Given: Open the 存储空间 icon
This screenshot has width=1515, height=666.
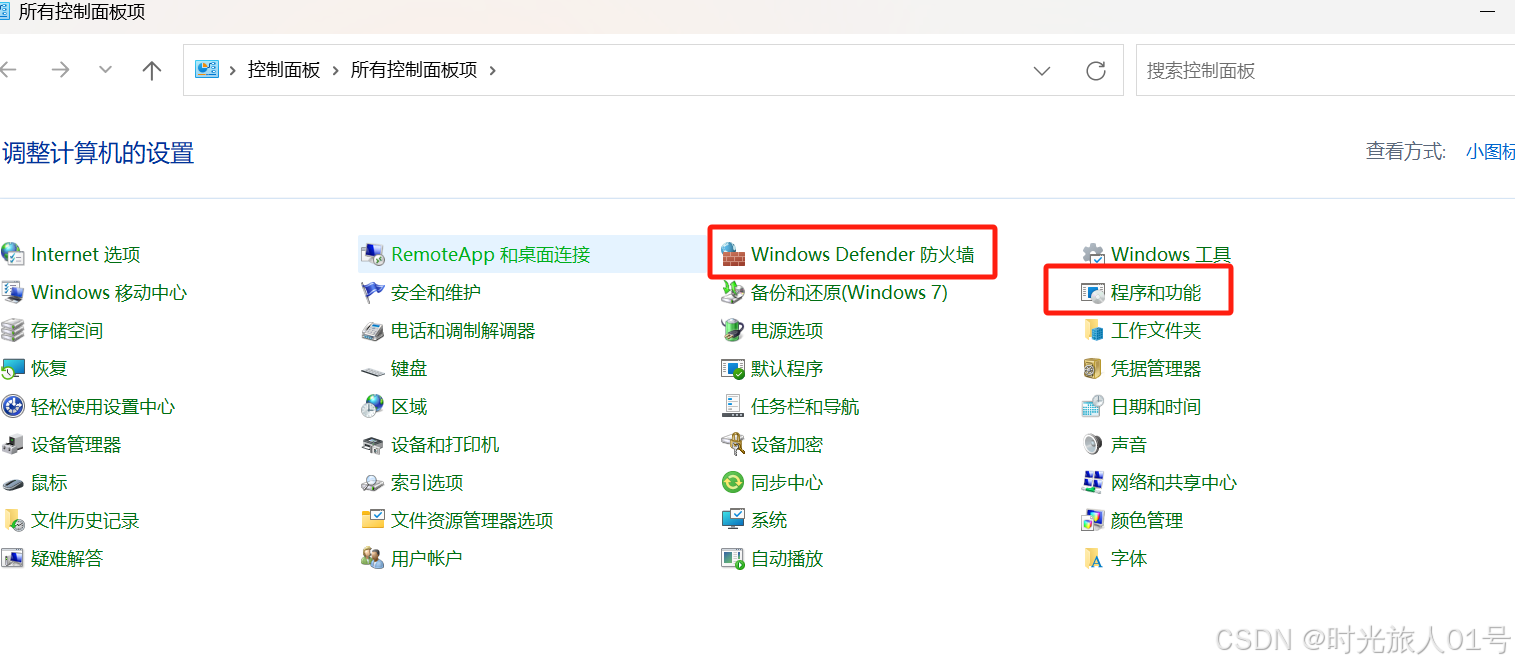Looking at the screenshot, I should pos(12,330).
